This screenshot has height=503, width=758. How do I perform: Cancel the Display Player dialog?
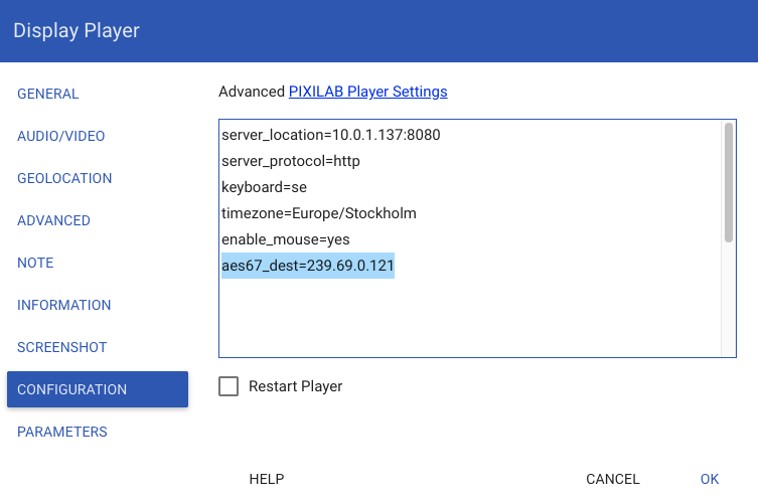click(x=612, y=479)
